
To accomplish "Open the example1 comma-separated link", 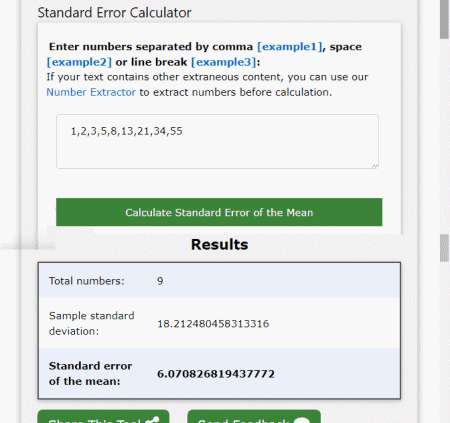I will click(290, 47).
